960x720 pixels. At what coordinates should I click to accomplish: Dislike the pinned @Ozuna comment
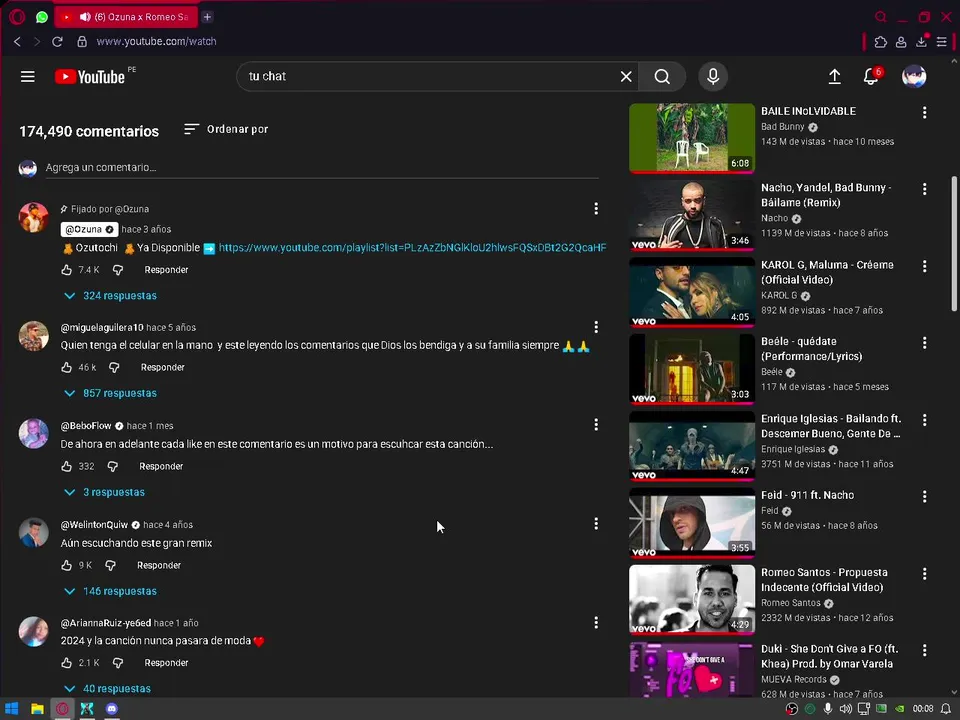tap(118, 269)
